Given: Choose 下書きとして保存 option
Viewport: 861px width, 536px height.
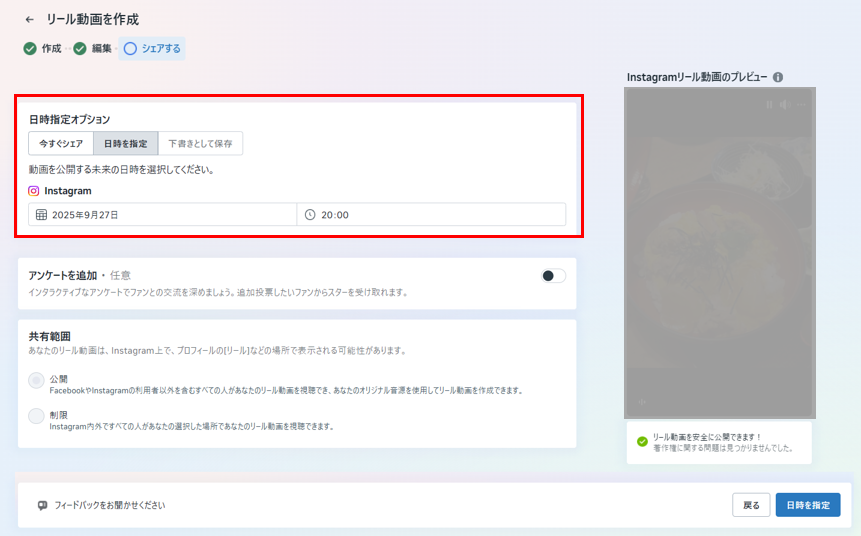Looking at the screenshot, I should tap(200, 144).
